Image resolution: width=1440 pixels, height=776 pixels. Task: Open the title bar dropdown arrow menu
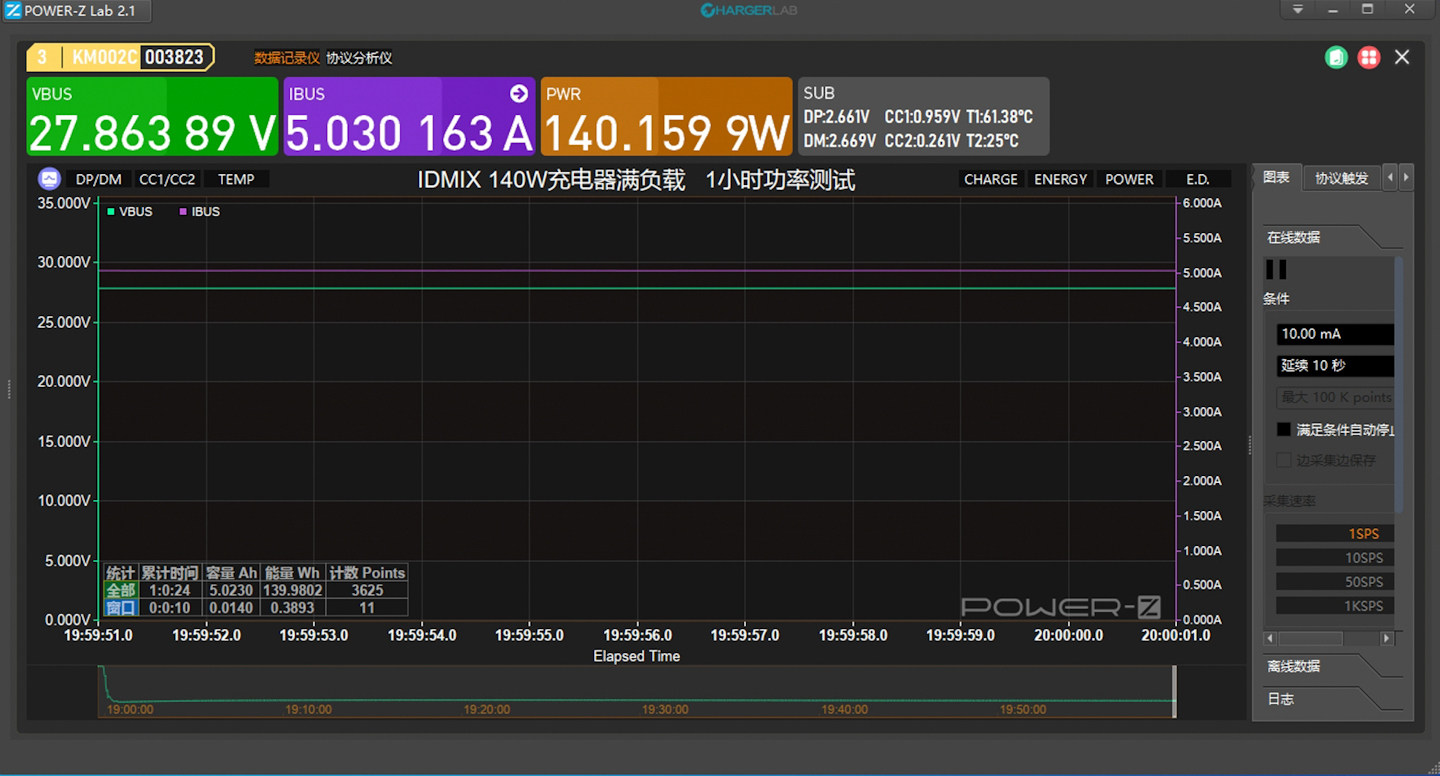tap(1298, 9)
